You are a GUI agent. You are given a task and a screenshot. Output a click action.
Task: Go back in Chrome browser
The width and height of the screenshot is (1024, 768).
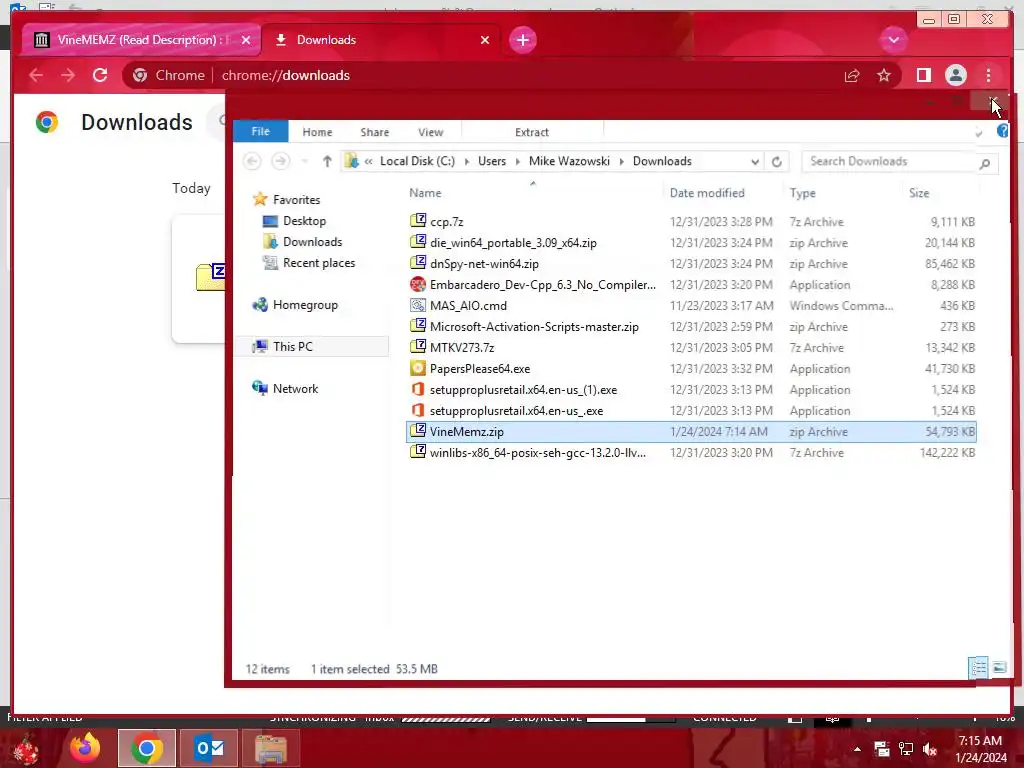tap(36, 75)
